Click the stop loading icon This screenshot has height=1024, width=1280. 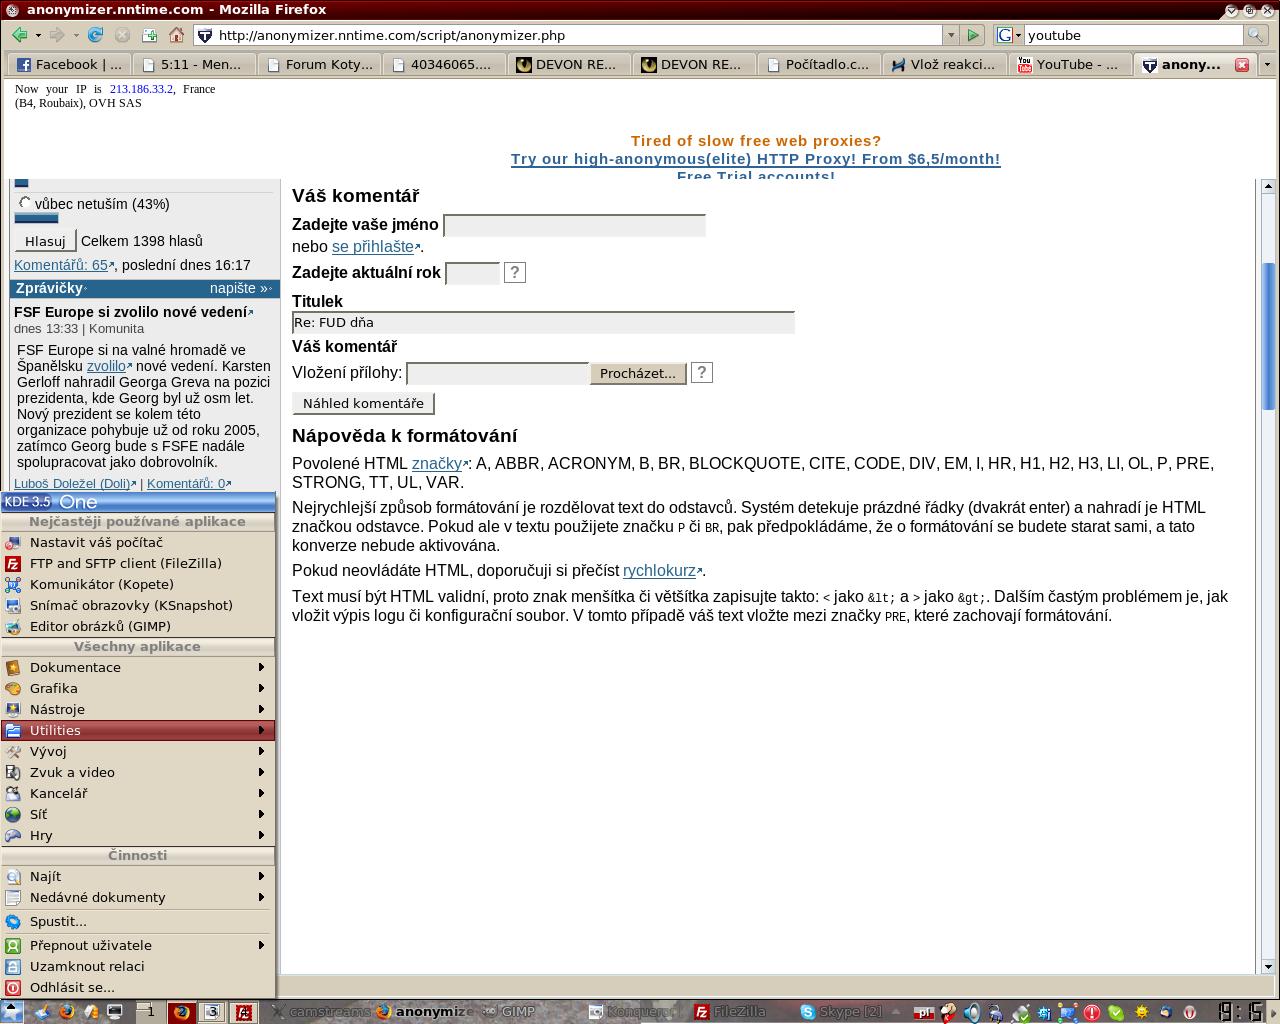coord(123,35)
